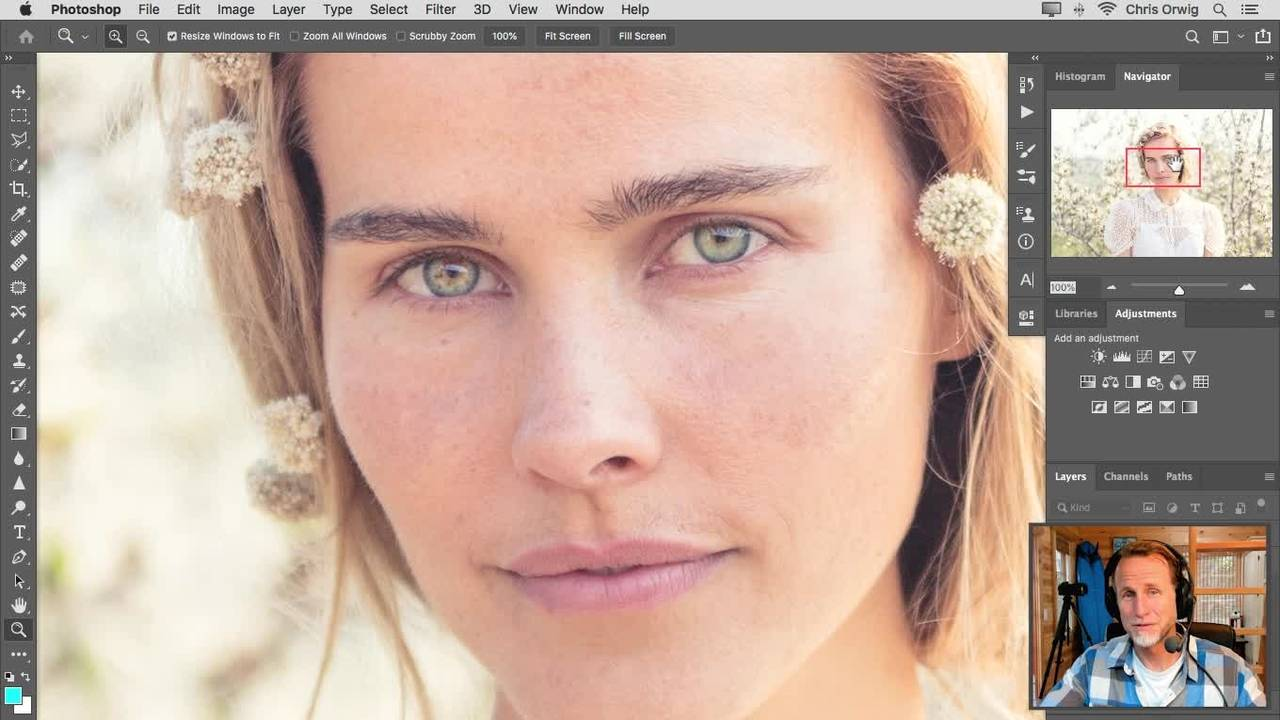Select the Path Selection tool
This screenshot has width=1280, height=720.
[19, 581]
